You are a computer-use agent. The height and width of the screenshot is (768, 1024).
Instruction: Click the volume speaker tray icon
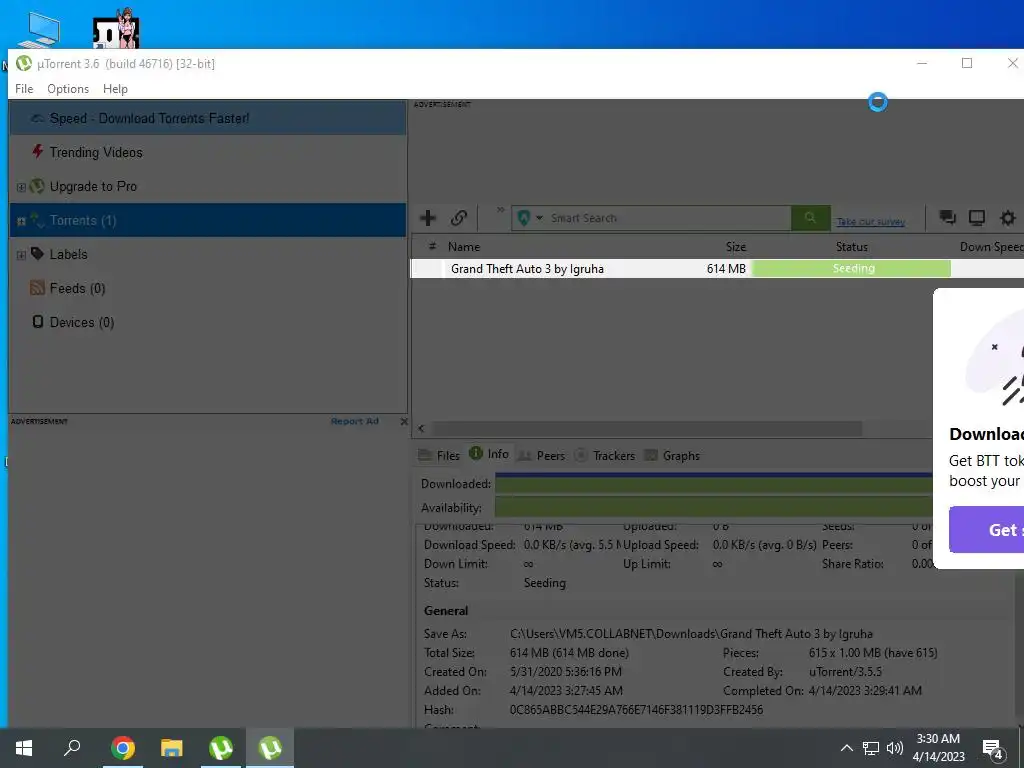(895, 748)
